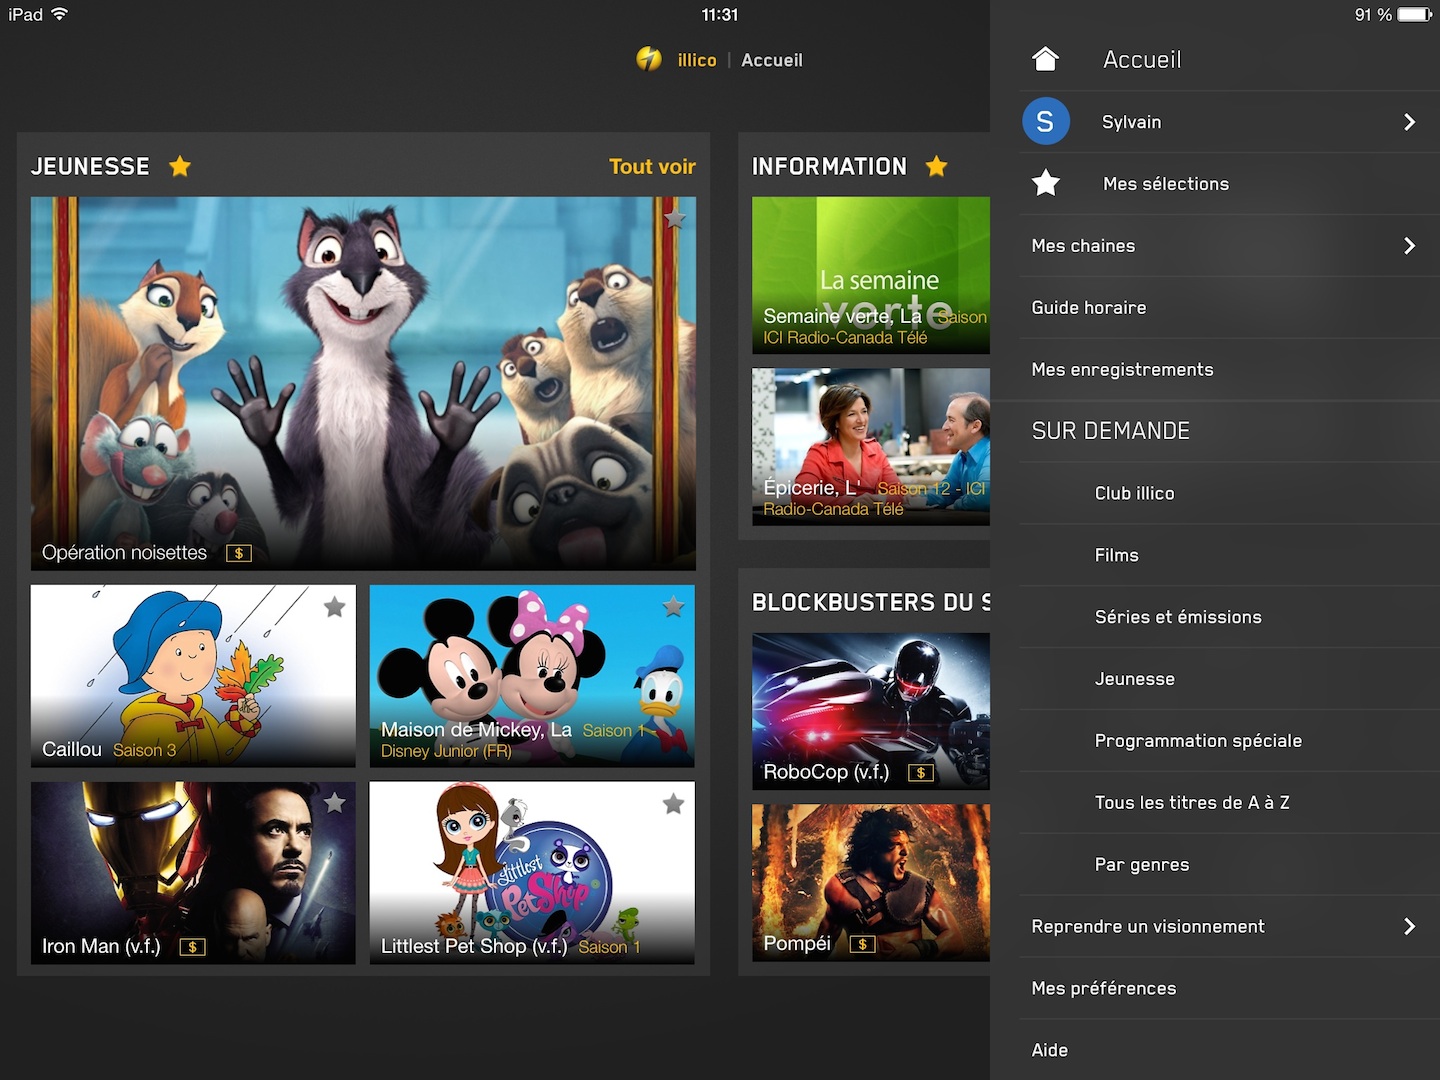Toggle favorite star on Caillou tile
Viewport: 1440px width, 1080px height.
pos(334,606)
